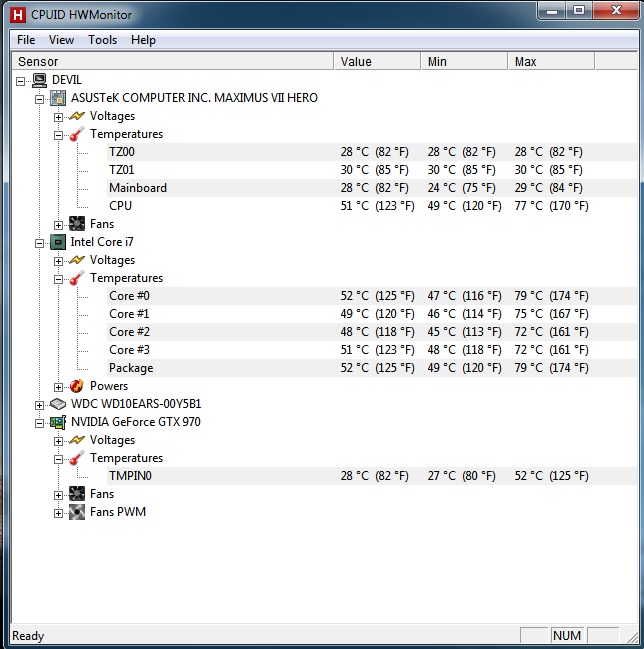Open the File menu
644x649 pixels.
point(26,40)
